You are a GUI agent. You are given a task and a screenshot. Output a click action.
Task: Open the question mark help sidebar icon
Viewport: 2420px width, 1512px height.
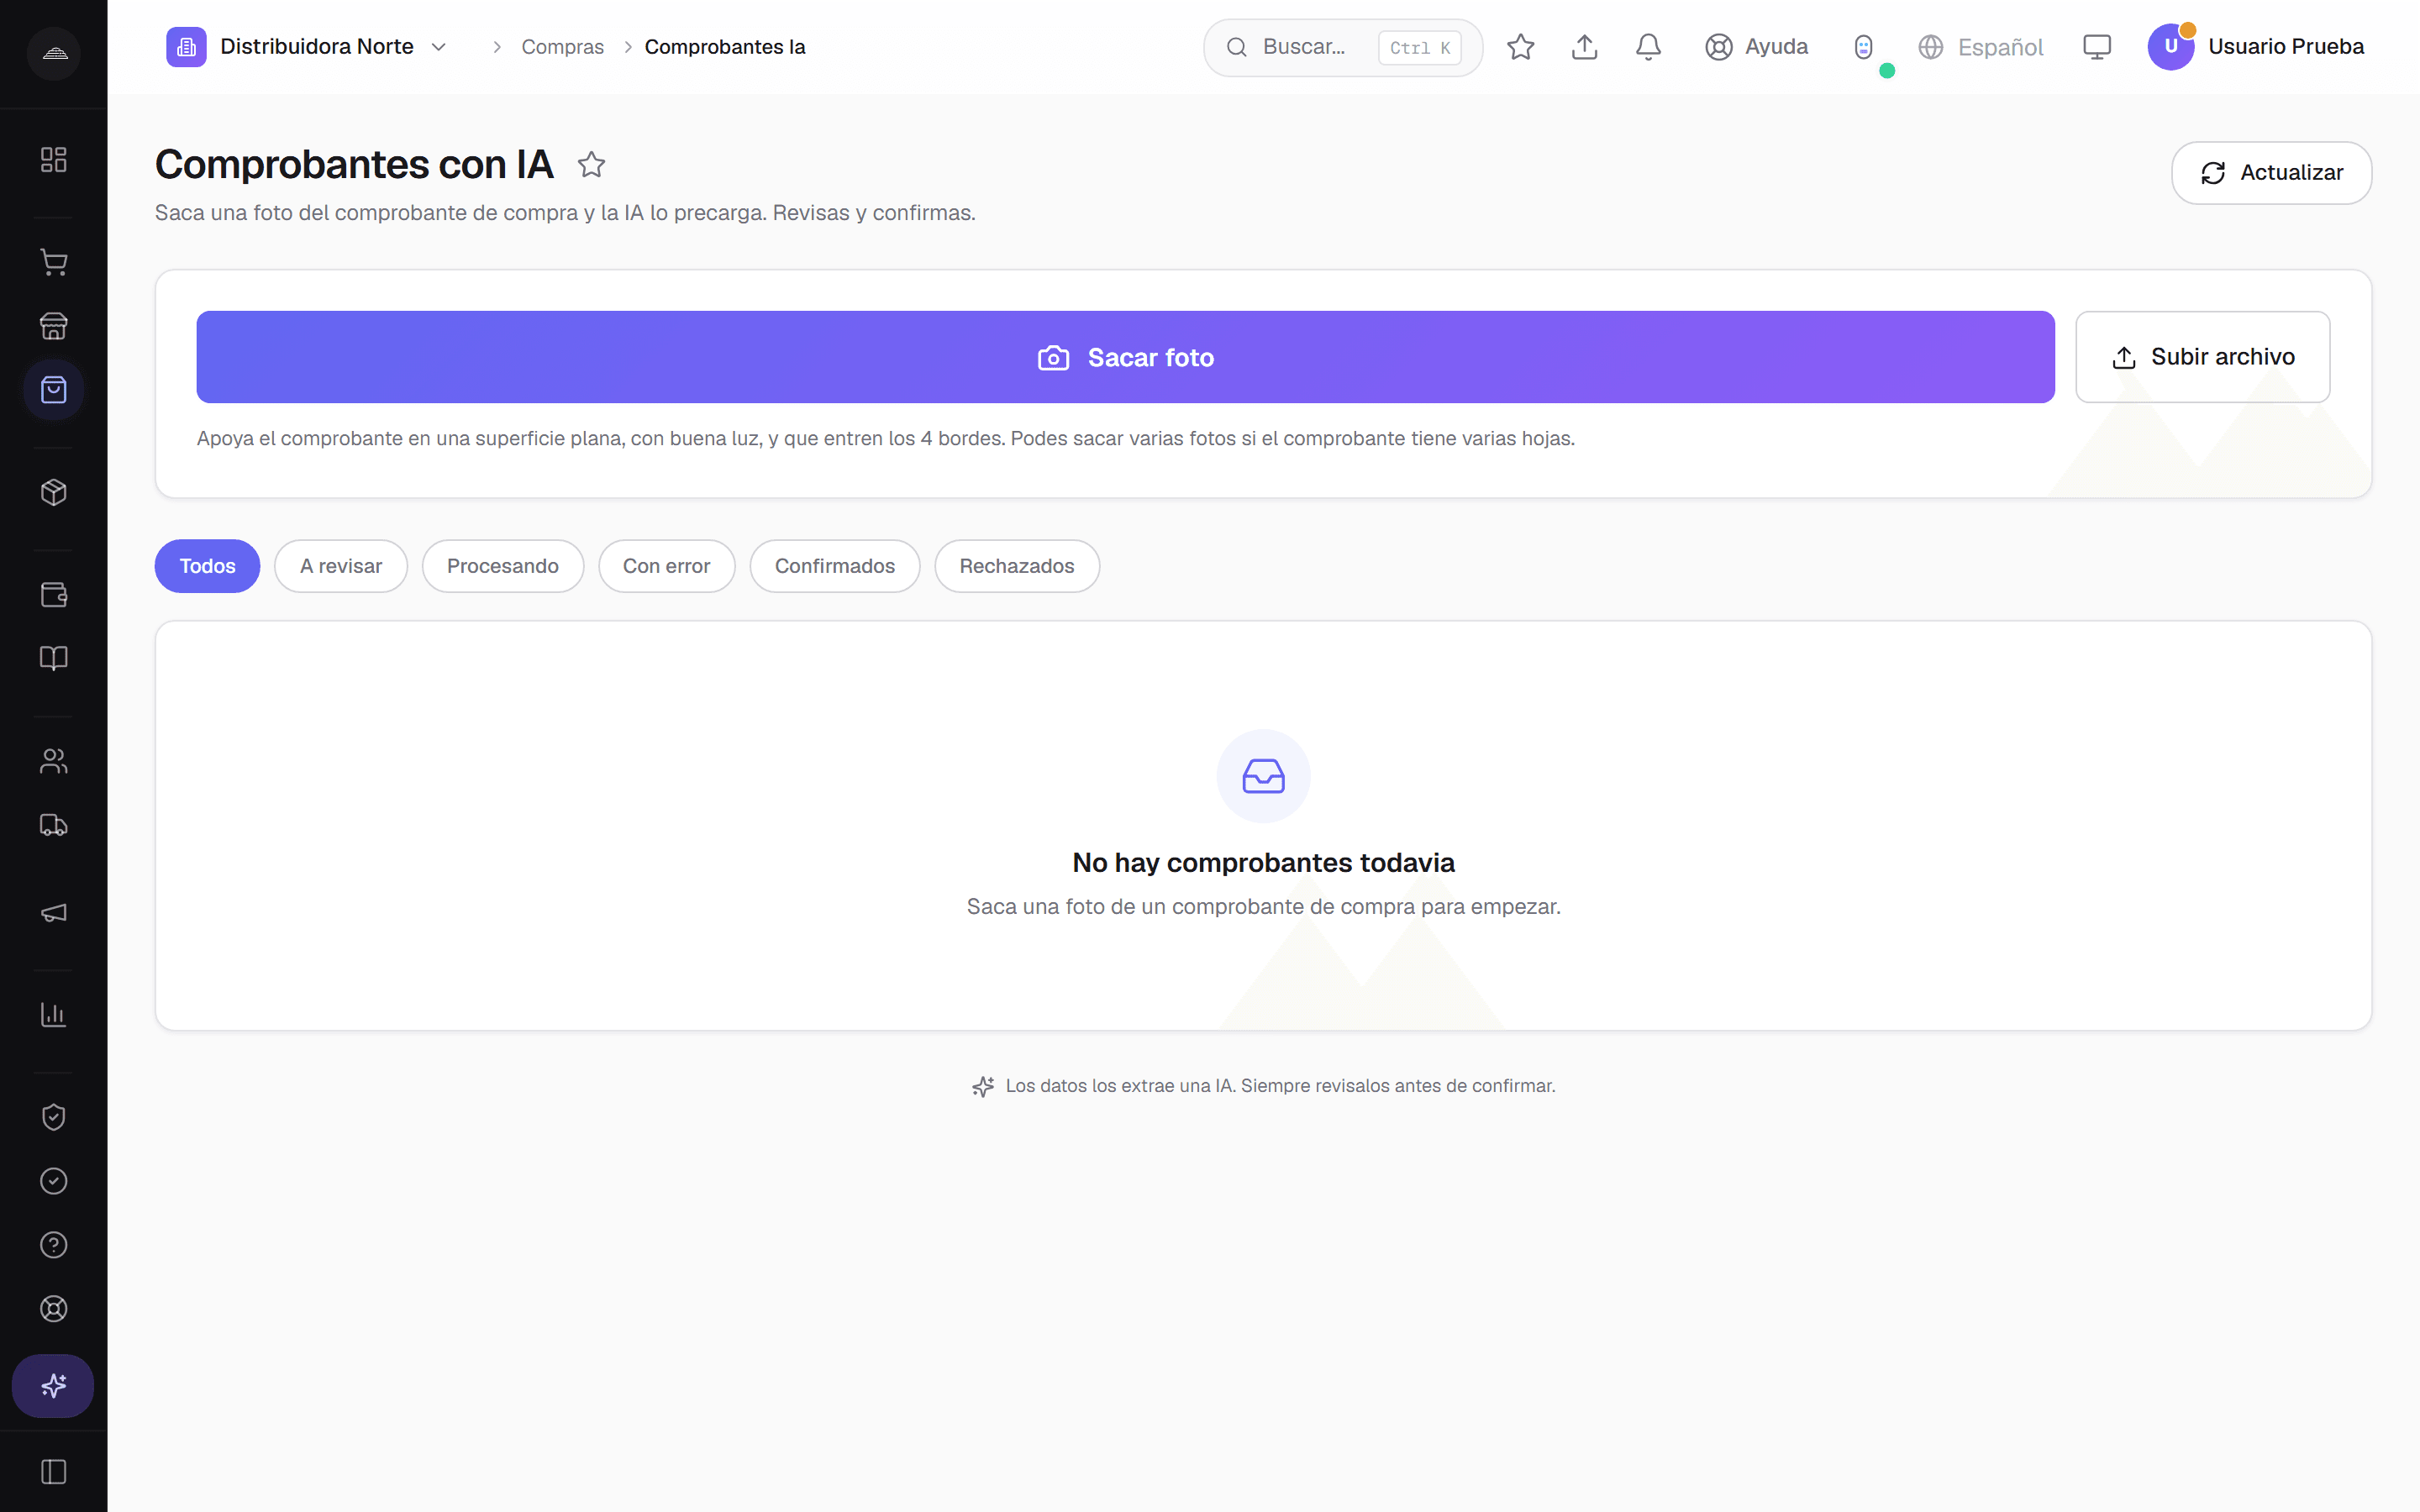(53, 1245)
